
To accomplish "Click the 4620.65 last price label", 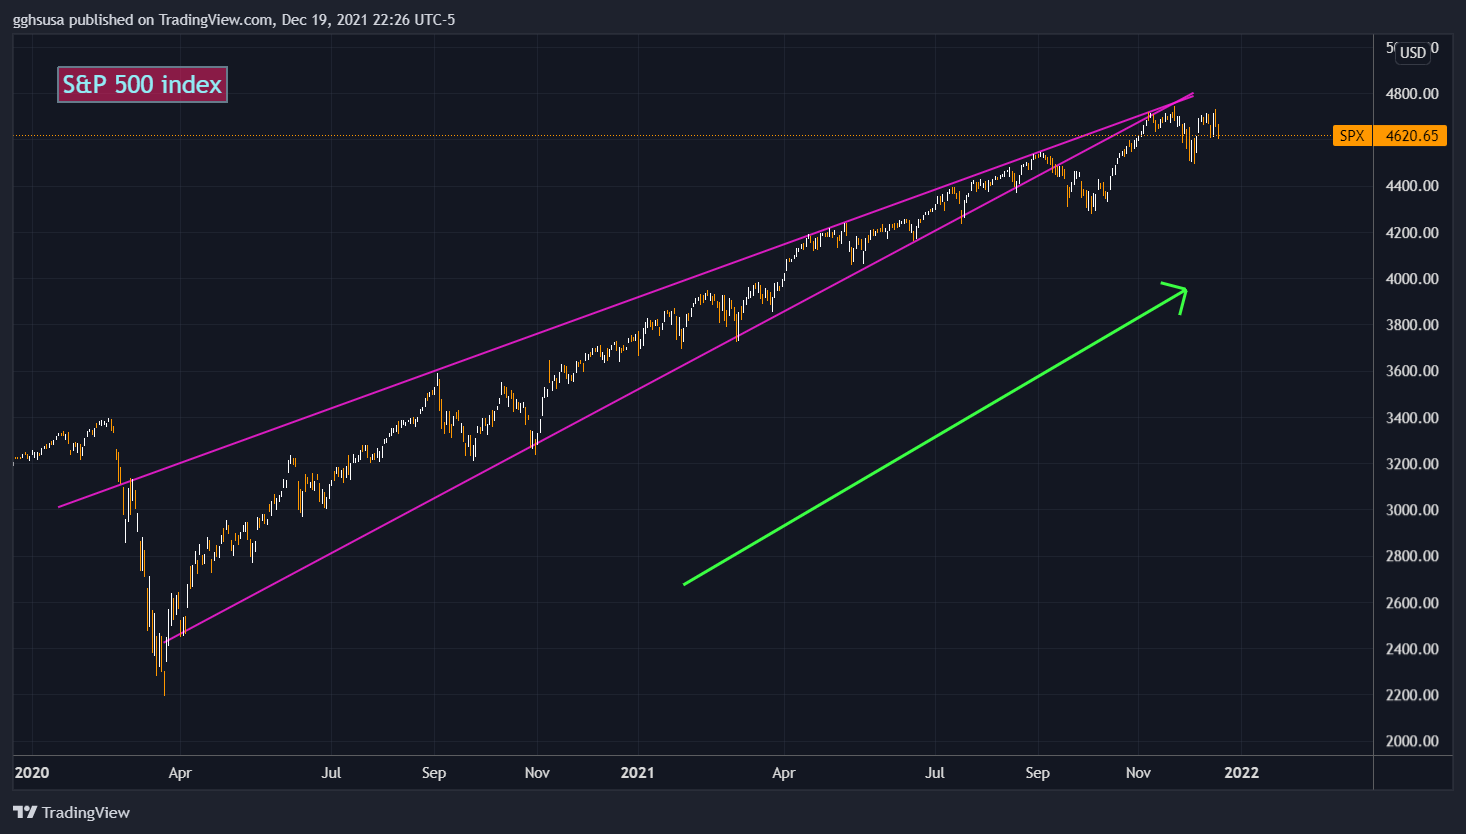I will click(x=1411, y=135).
